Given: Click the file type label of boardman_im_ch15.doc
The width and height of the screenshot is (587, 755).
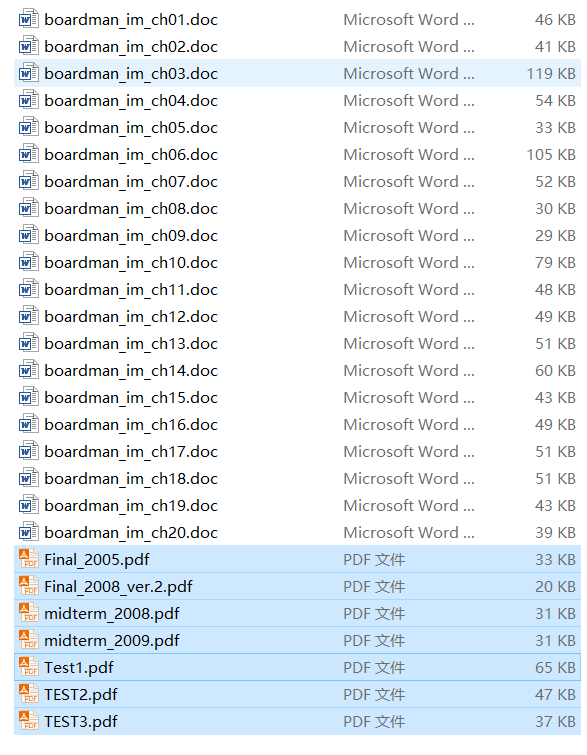Looking at the screenshot, I should pyautogui.click(x=409, y=398).
